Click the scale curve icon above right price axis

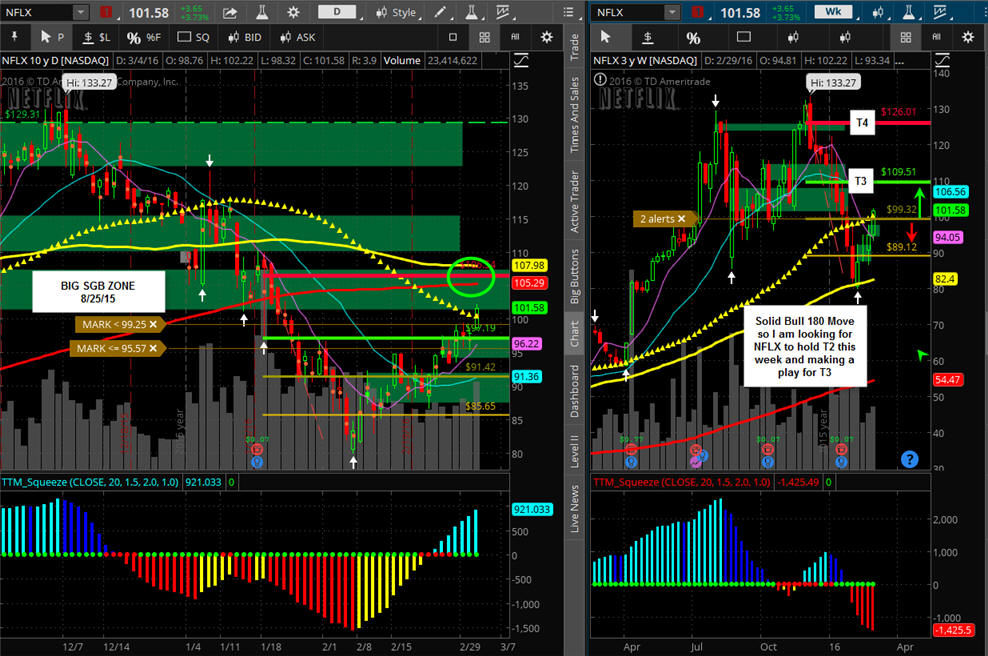click(941, 60)
